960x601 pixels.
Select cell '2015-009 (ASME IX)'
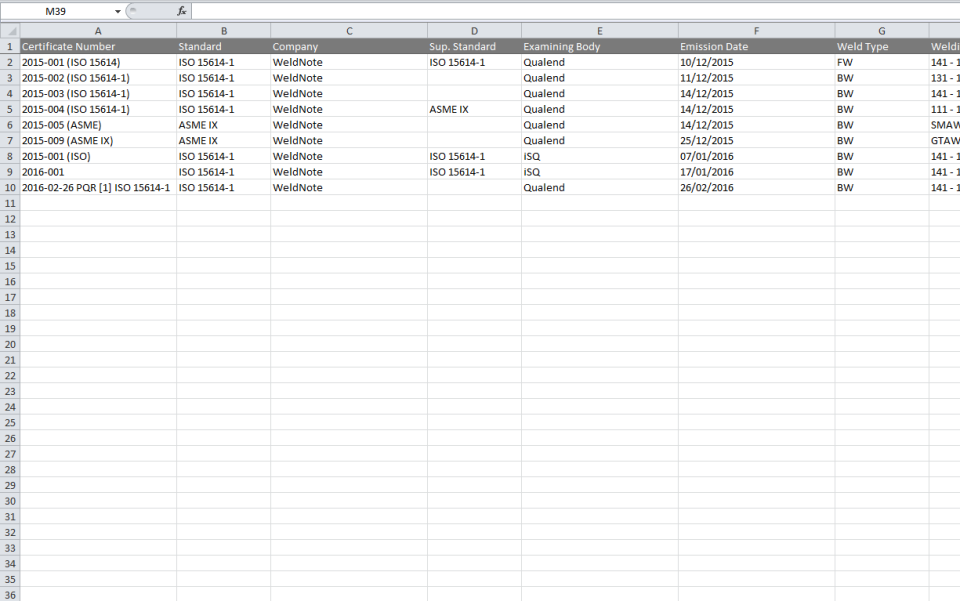point(98,140)
